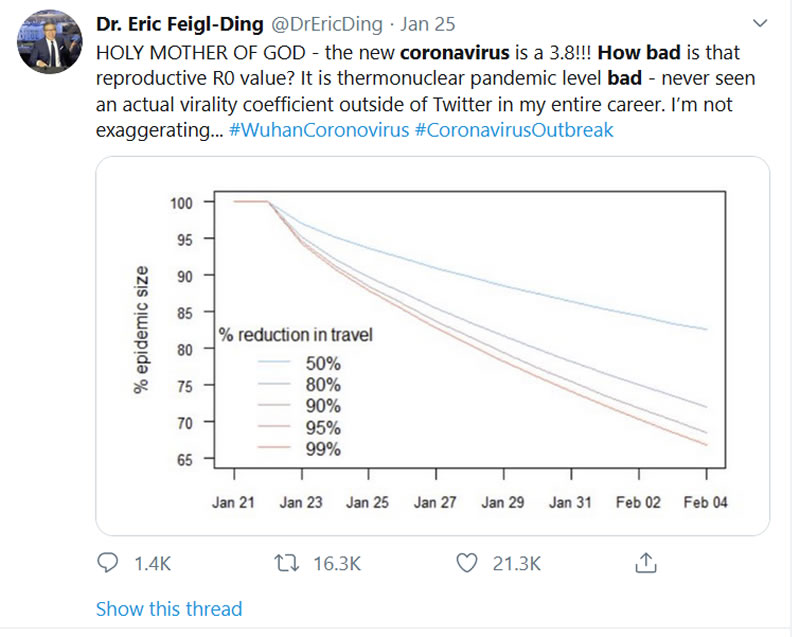Click the % reduction in travel legend title
Screen dimensions: 800x637
(x=296, y=335)
